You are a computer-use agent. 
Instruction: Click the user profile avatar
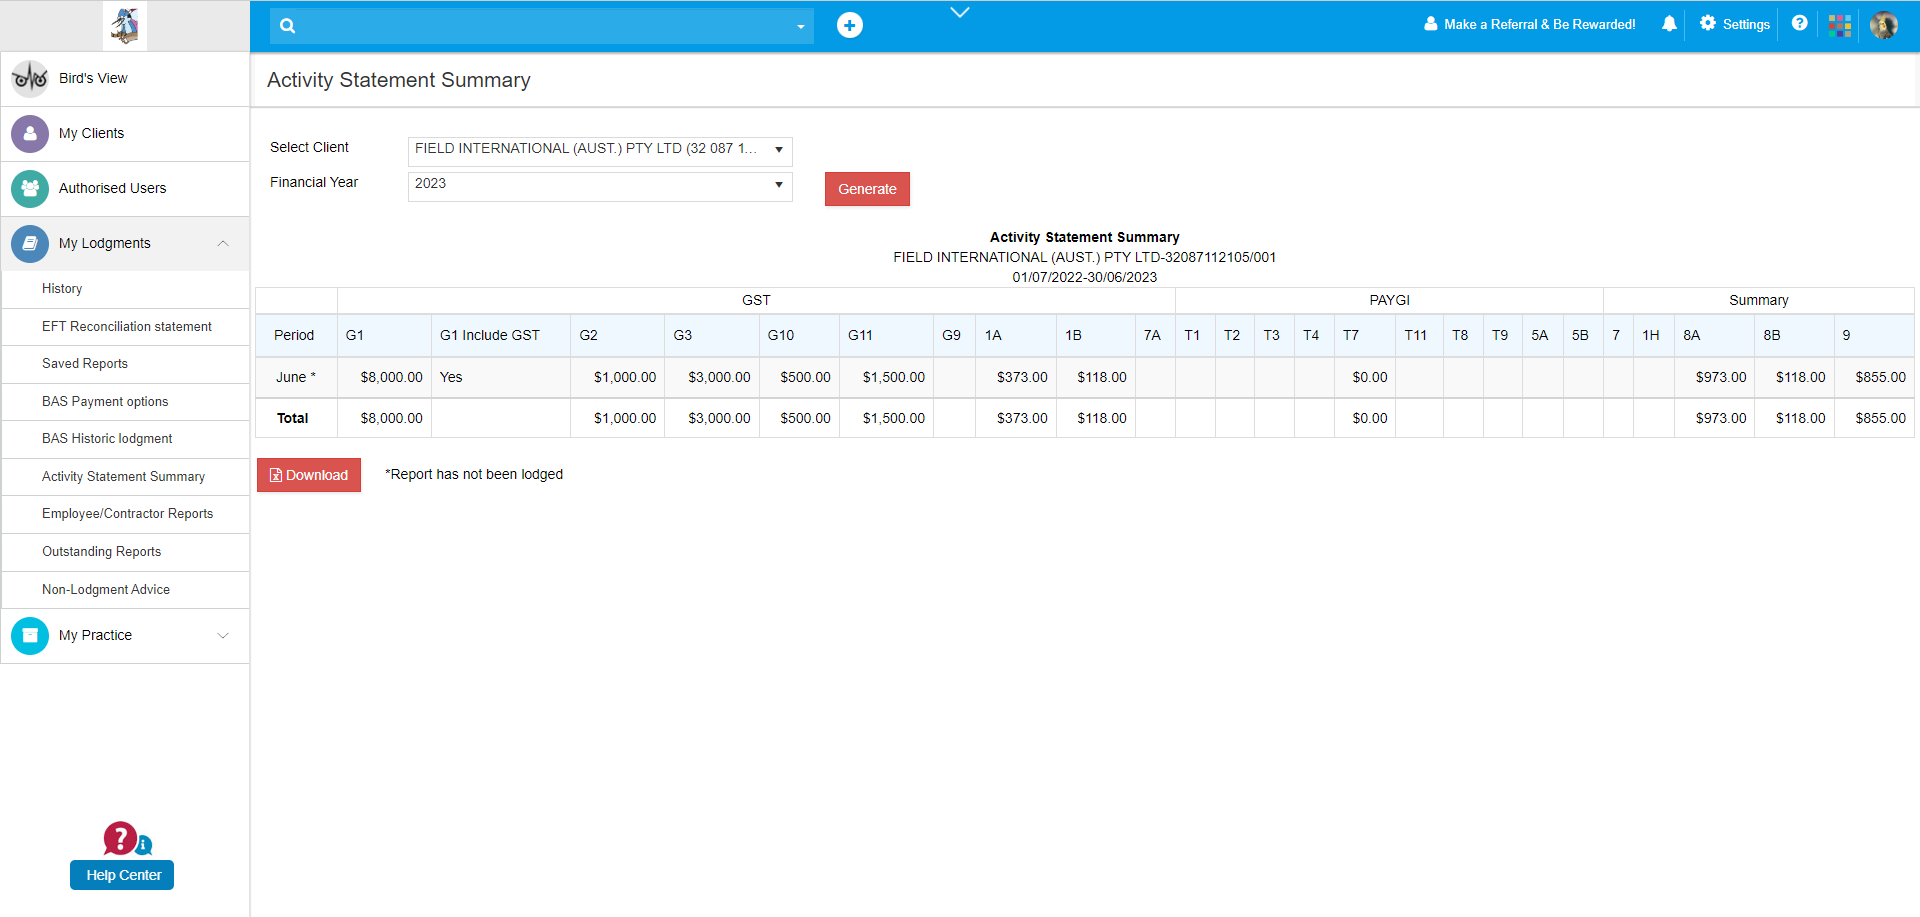(1884, 25)
